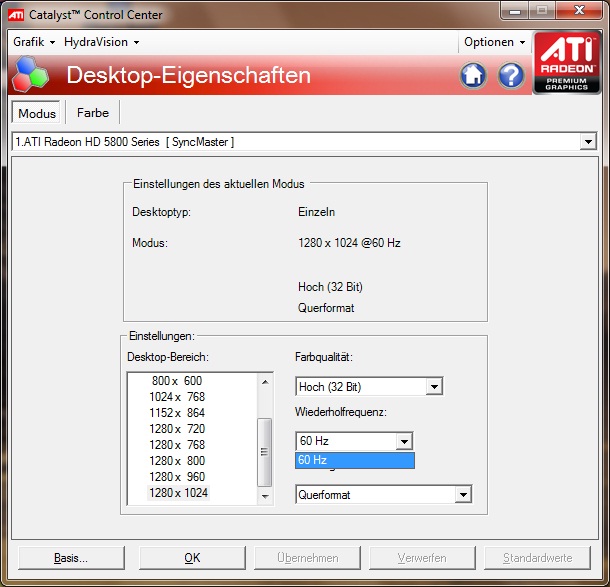Choose resolution 1280 x 800
610x587 pixels.
177,460
